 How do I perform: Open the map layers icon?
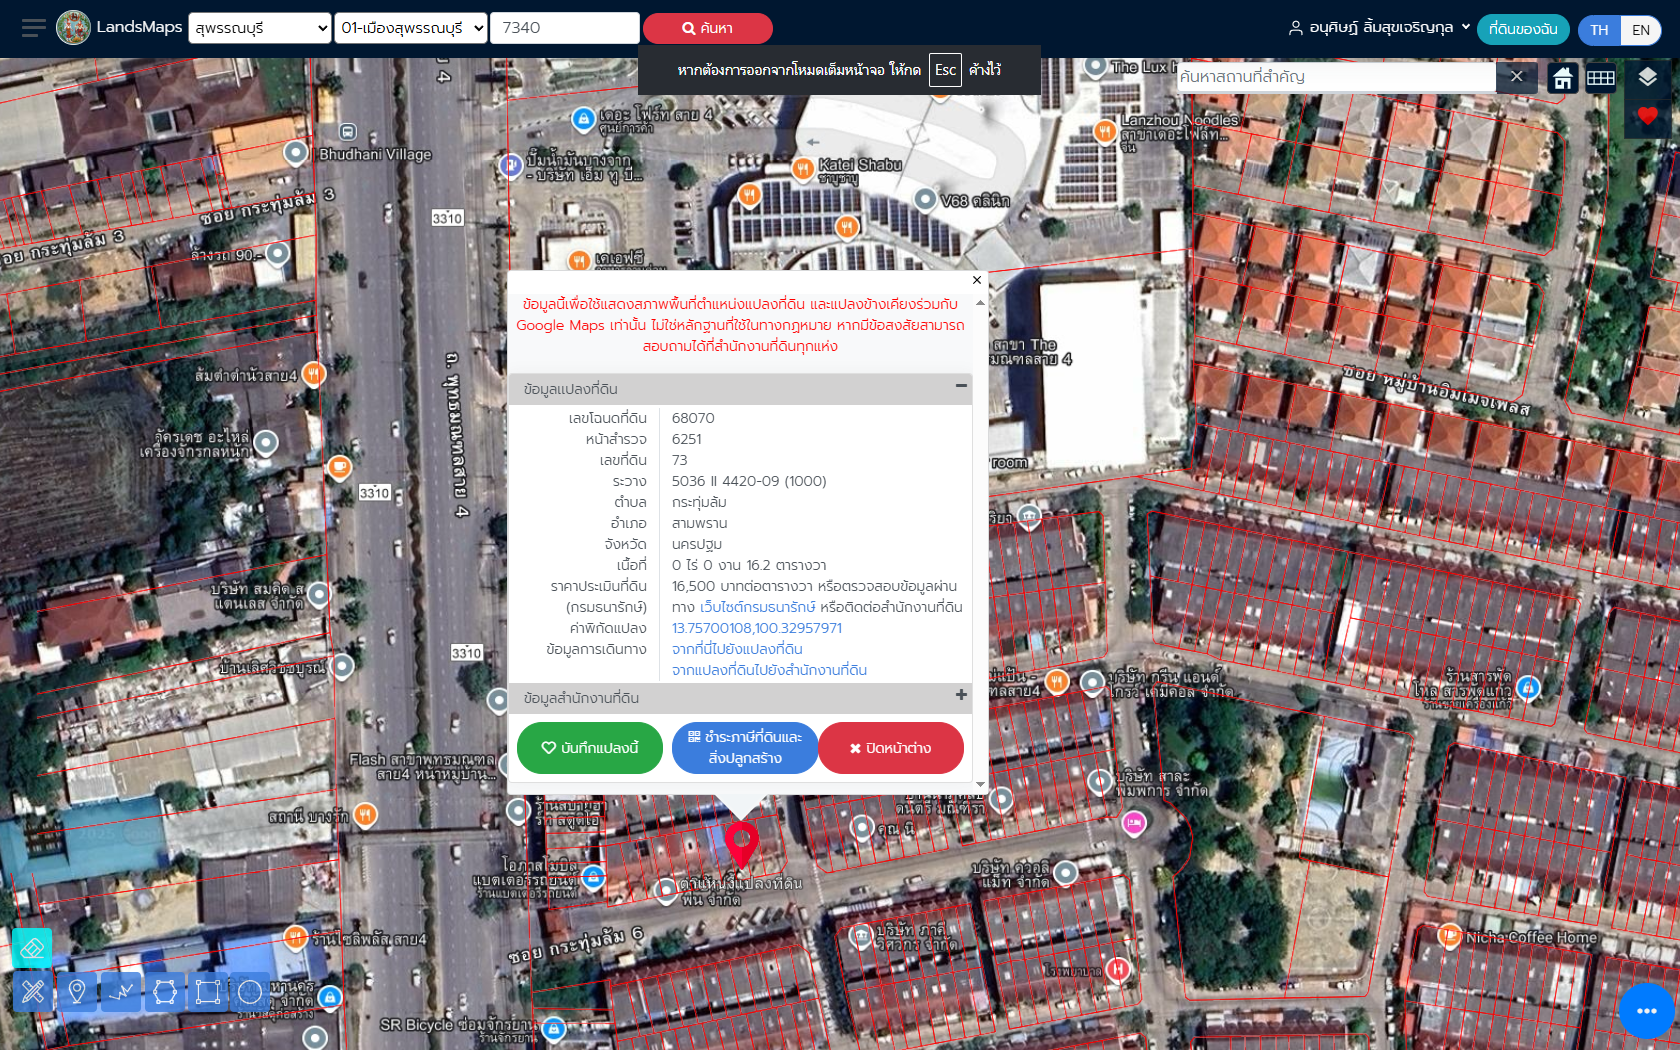tap(1647, 77)
